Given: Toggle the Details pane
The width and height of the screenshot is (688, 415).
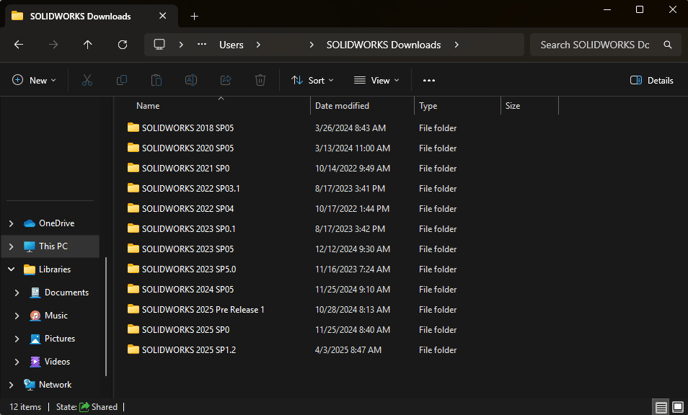Looking at the screenshot, I should click(x=652, y=80).
